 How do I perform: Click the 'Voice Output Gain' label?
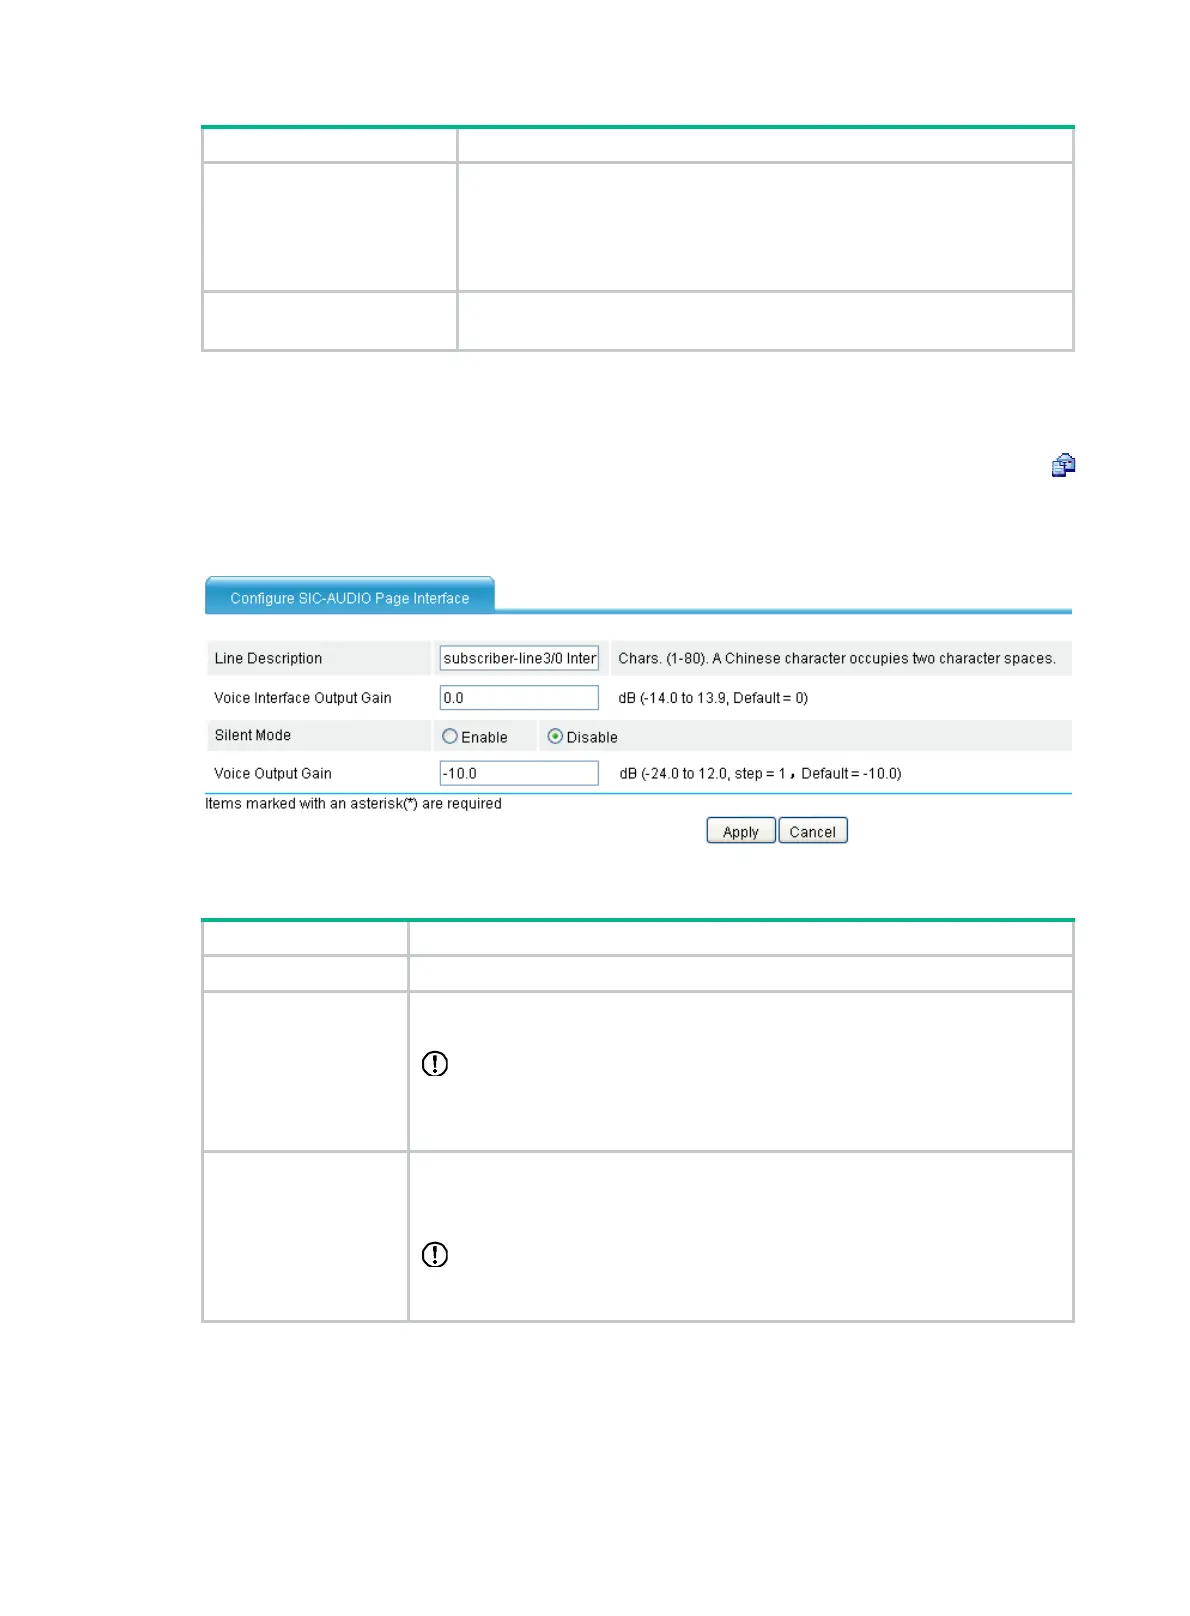tap(273, 773)
